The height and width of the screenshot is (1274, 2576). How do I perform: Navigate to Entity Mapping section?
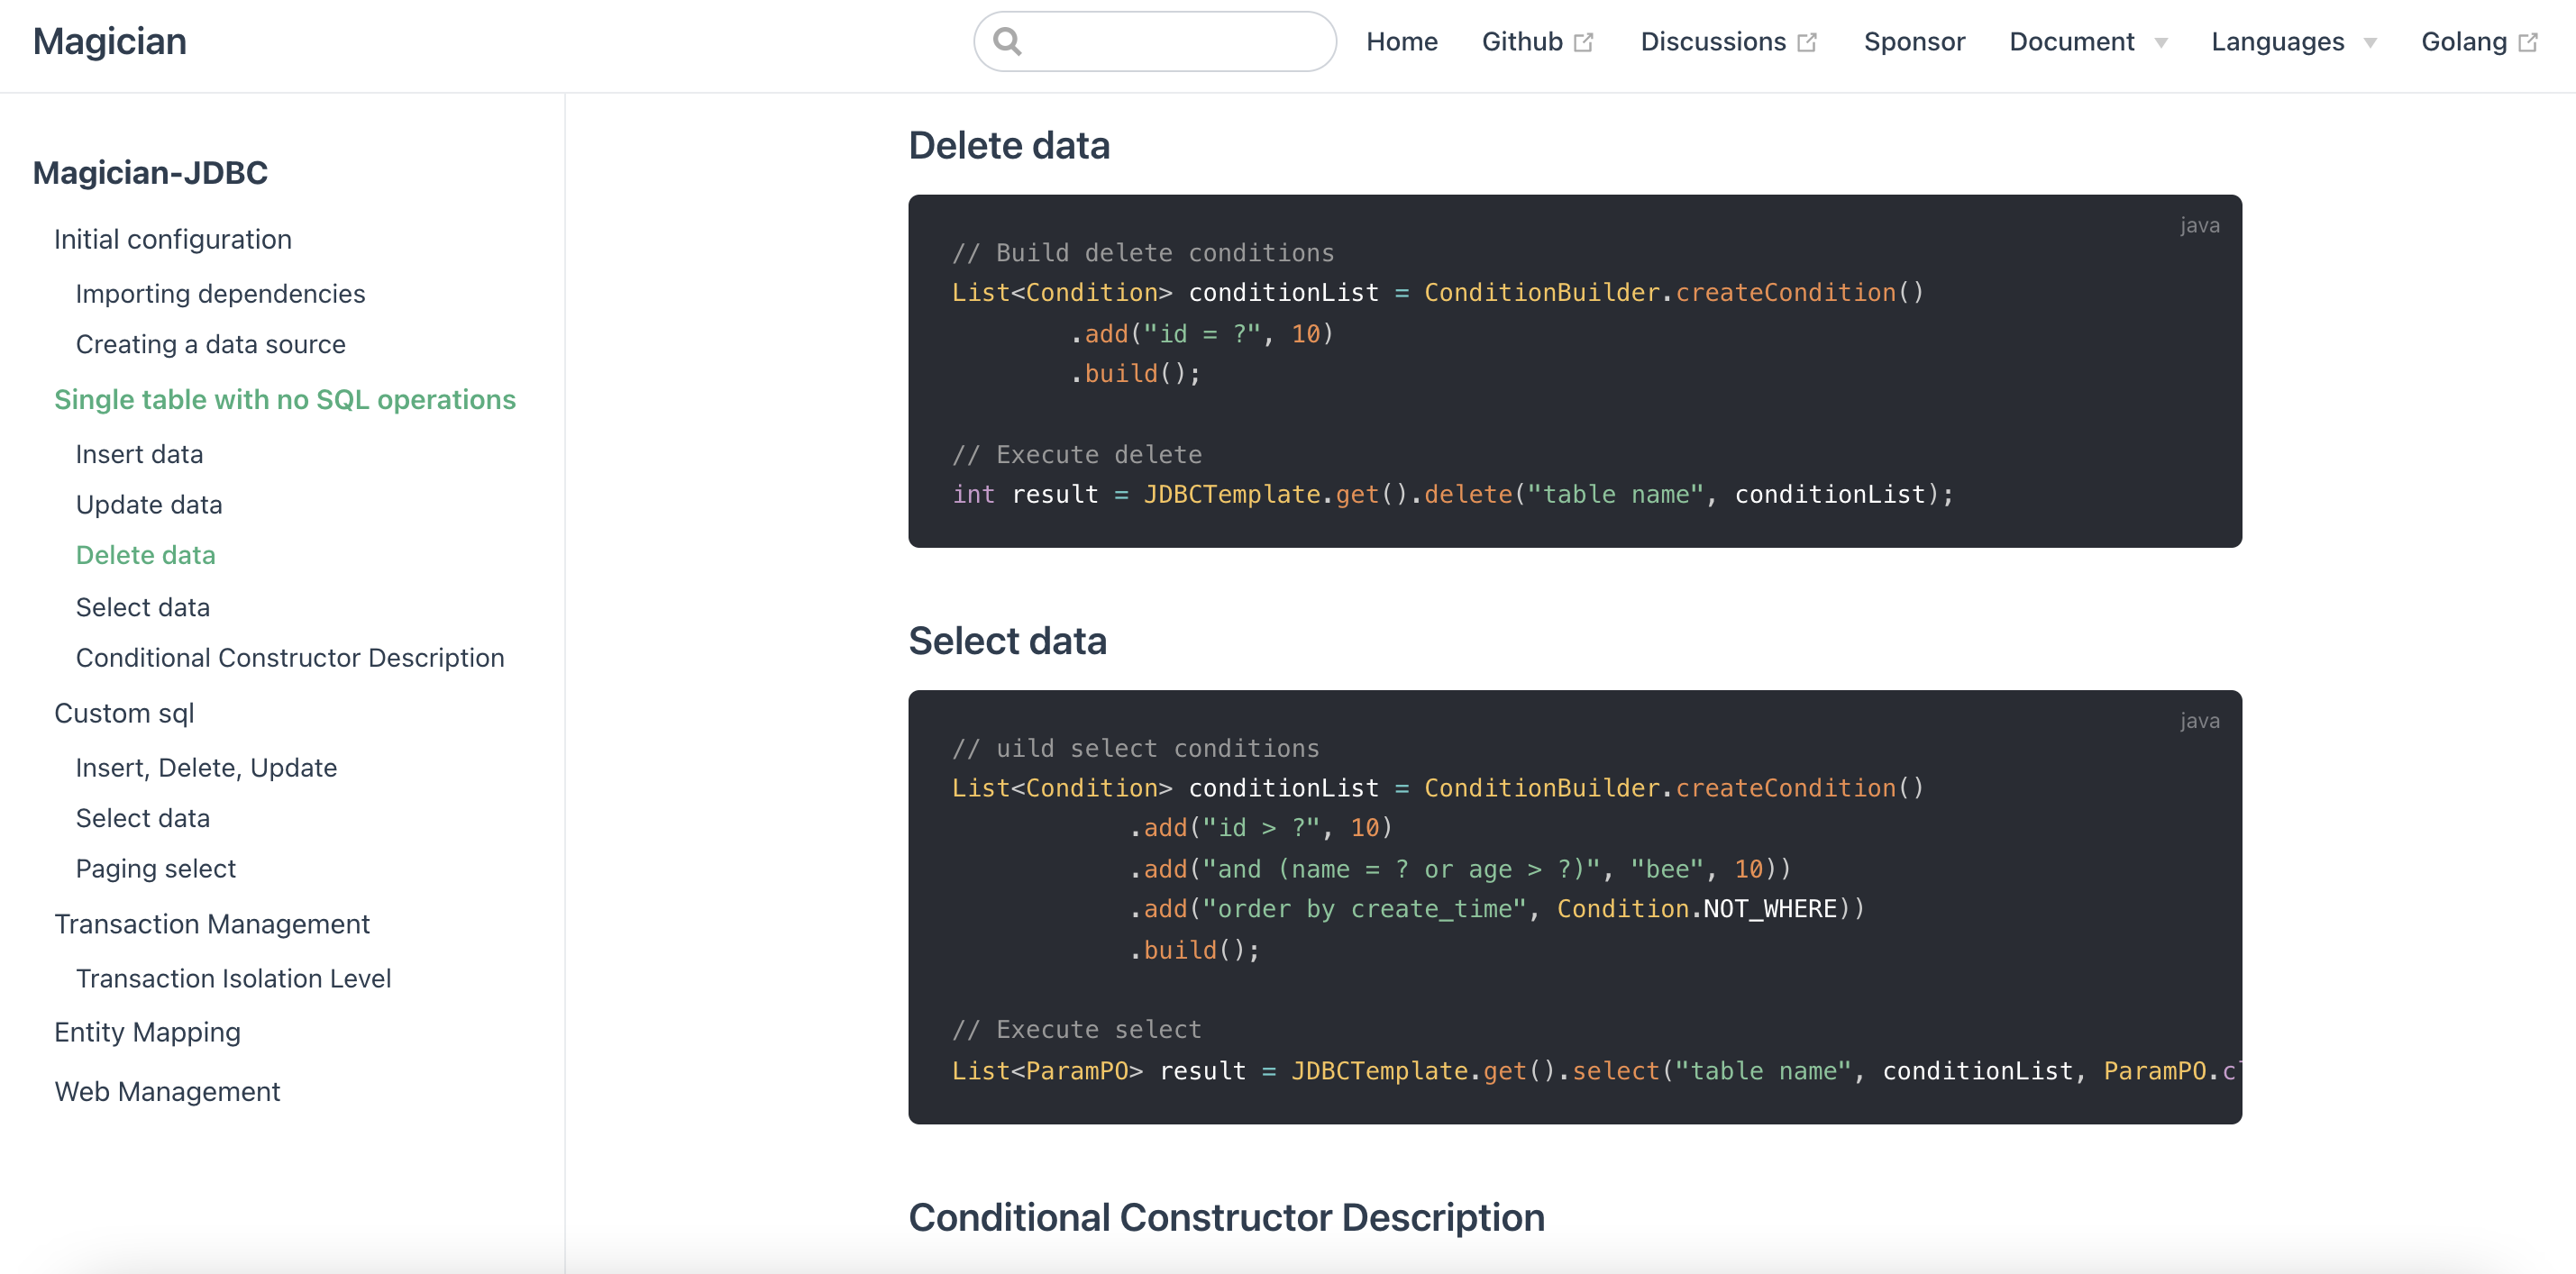click(x=147, y=1032)
